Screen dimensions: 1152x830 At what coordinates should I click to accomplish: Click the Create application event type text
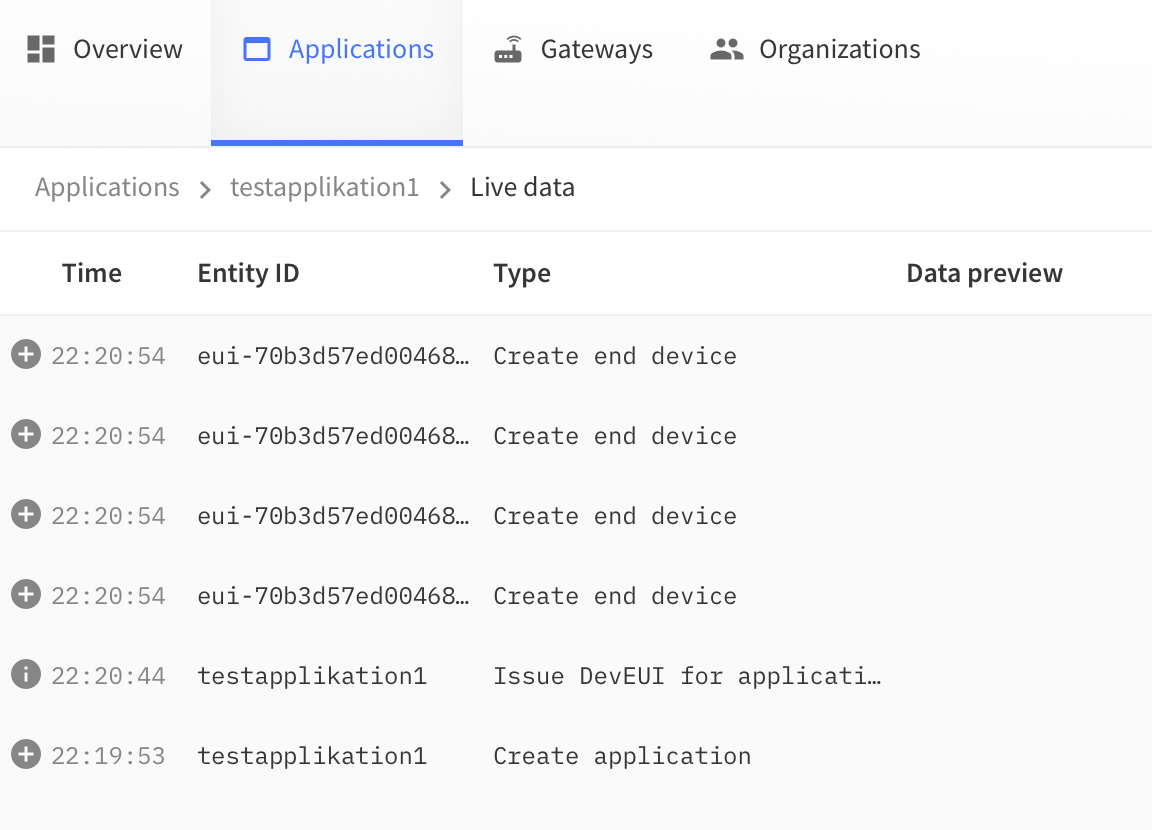pos(622,756)
